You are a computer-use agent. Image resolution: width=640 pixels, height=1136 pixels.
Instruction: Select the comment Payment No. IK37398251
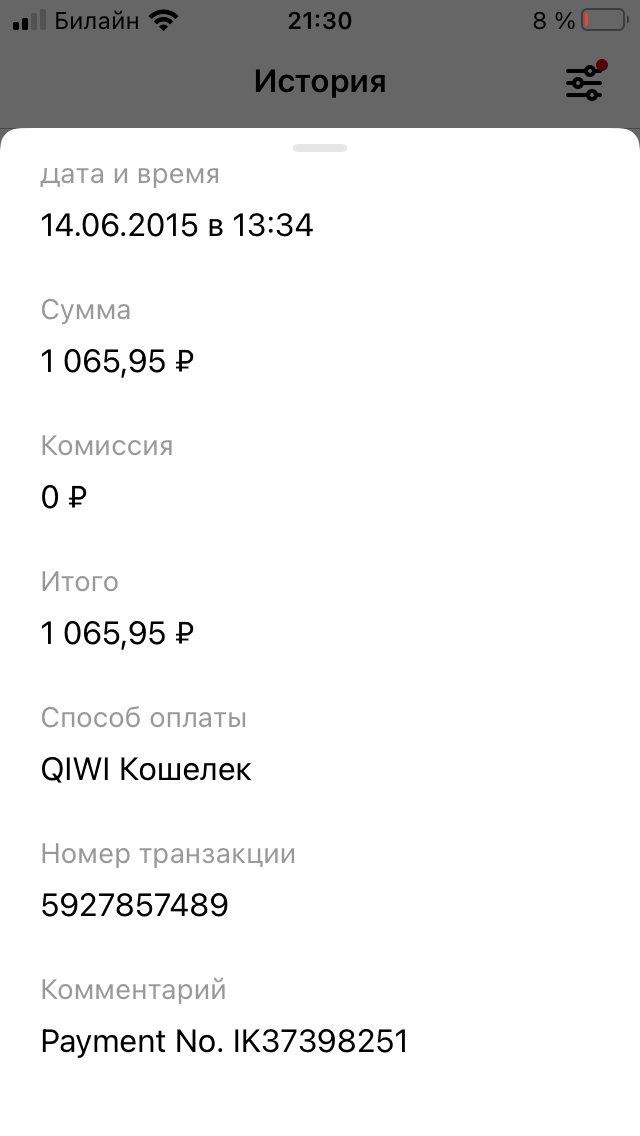[225, 1041]
